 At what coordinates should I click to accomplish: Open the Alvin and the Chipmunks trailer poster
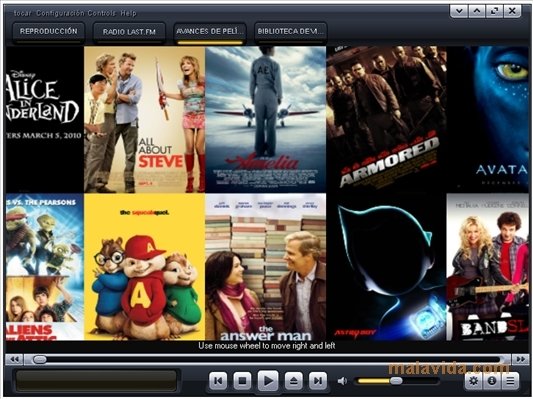coord(144,267)
